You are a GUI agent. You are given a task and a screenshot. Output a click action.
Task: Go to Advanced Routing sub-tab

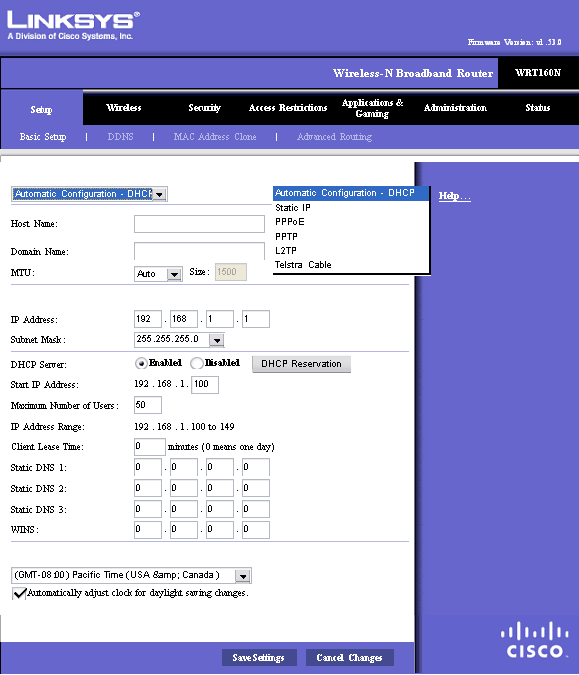point(334,136)
